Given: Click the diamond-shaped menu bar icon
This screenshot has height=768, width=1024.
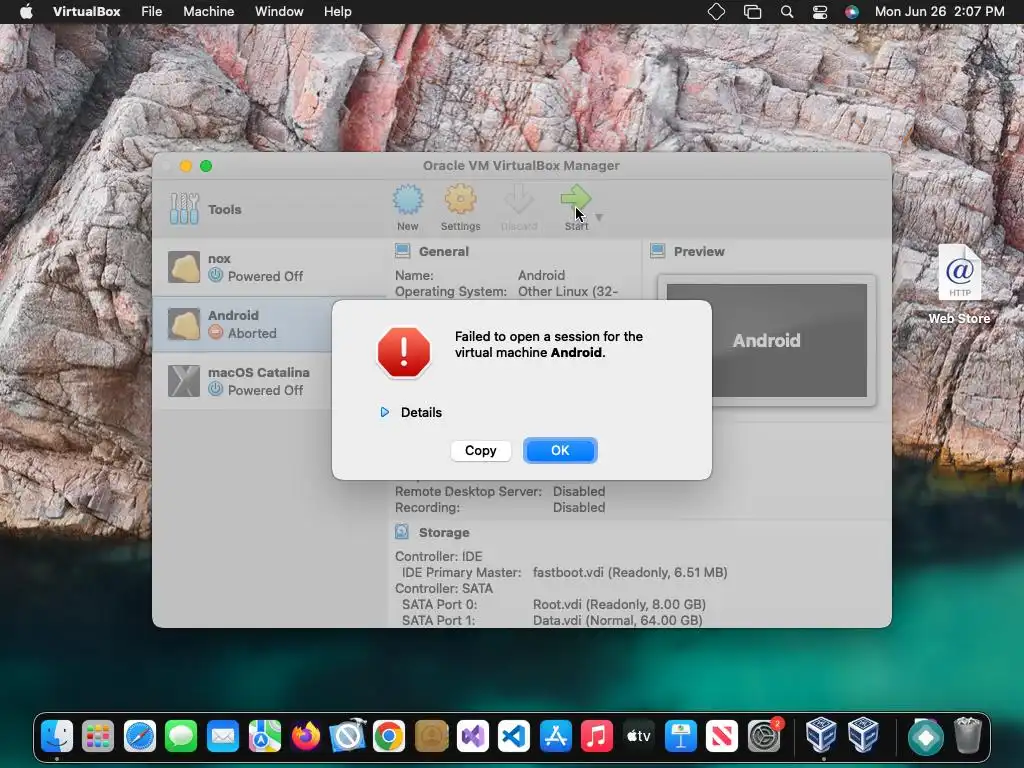Looking at the screenshot, I should pos(716,12).
